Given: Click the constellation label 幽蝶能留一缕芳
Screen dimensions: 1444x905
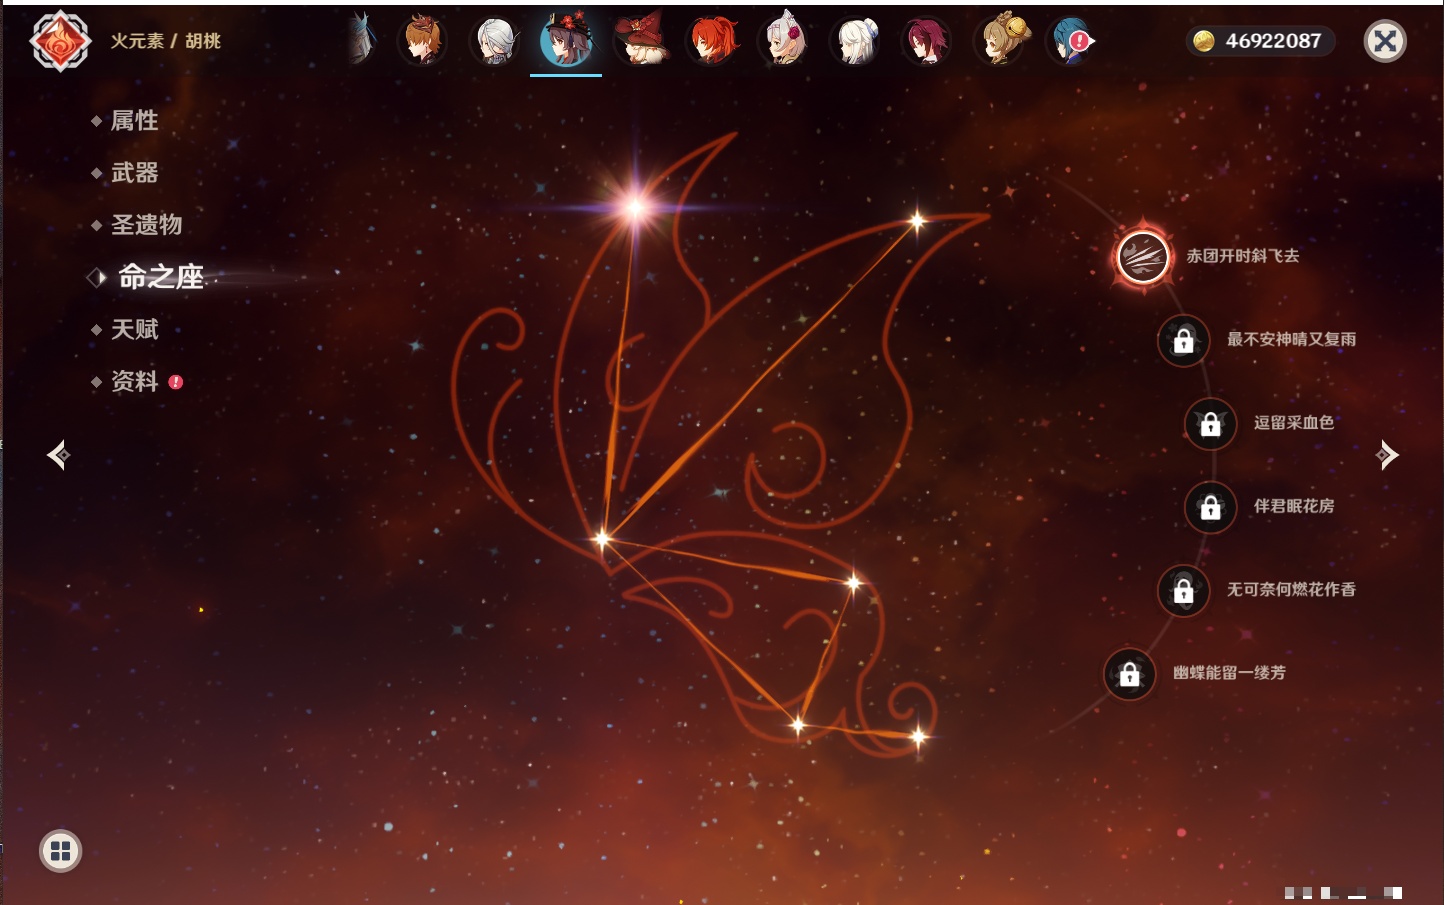Looking at the screenshot, I should coord(1229,673).
